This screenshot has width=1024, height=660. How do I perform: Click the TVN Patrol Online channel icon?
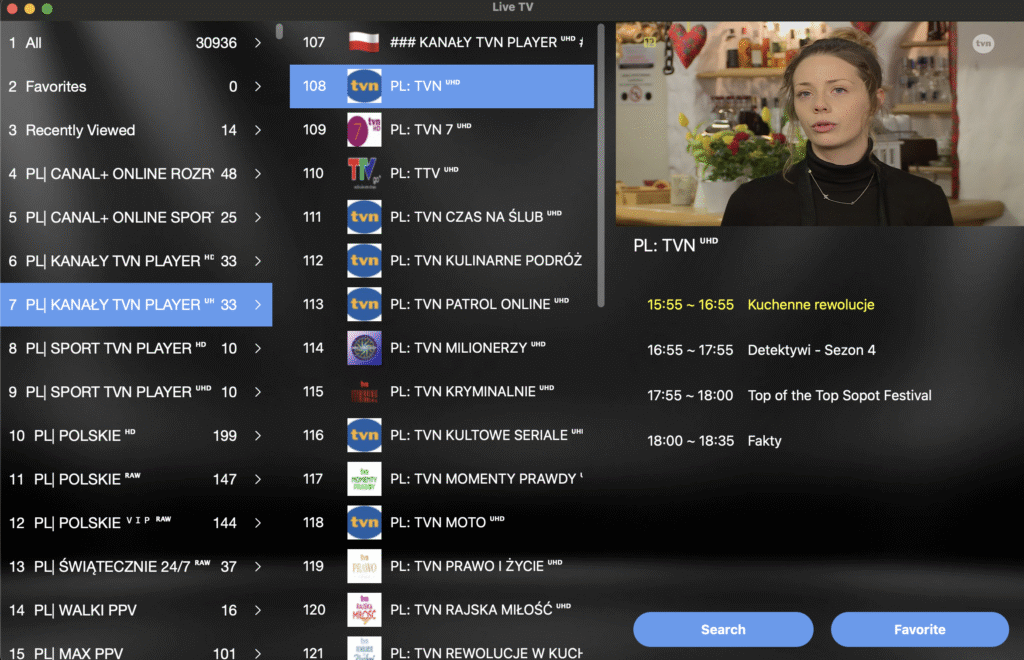click(363, 304)
